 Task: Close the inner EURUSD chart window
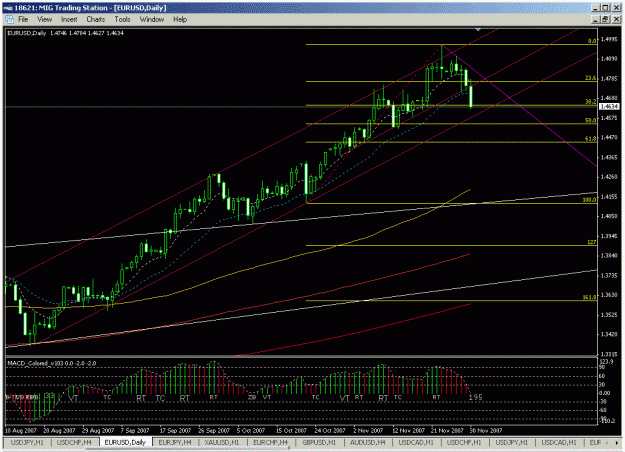point(616,19)
